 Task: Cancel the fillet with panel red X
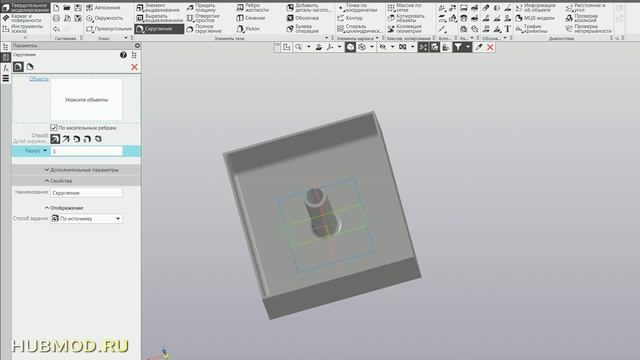[x=134, y=67]
